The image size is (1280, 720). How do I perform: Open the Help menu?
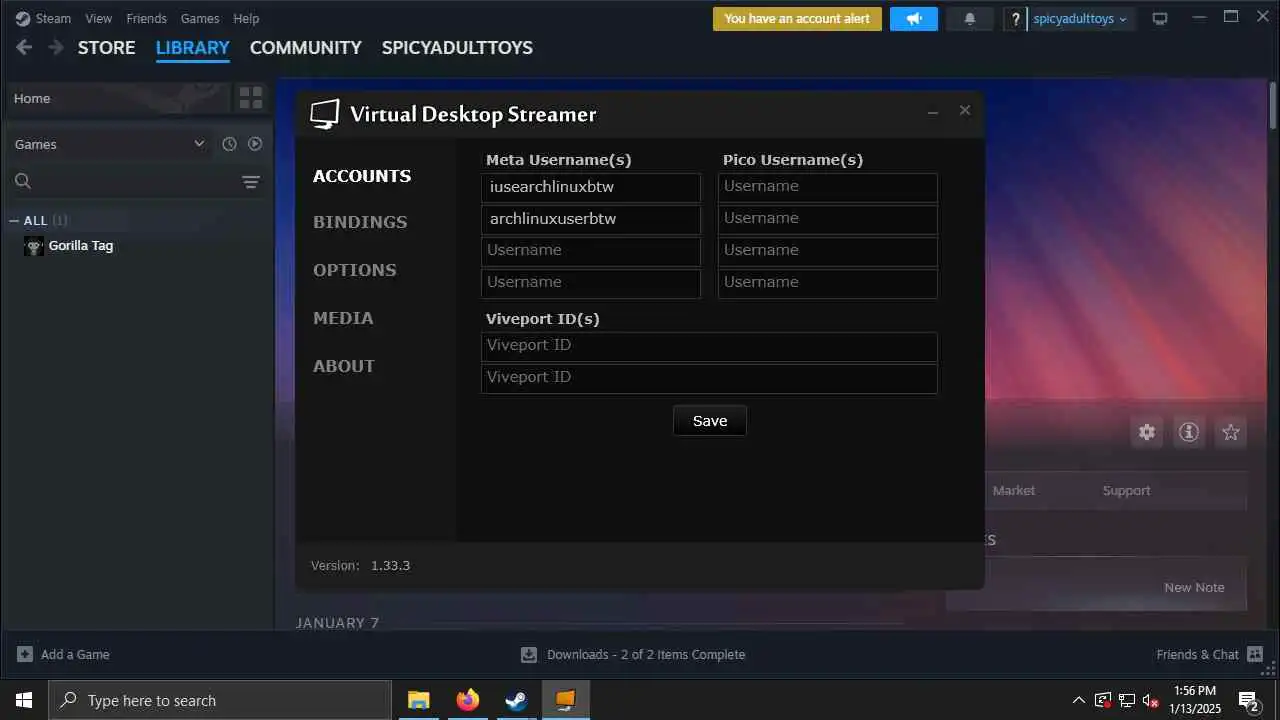pyautogui.click(x=246, y=18)
